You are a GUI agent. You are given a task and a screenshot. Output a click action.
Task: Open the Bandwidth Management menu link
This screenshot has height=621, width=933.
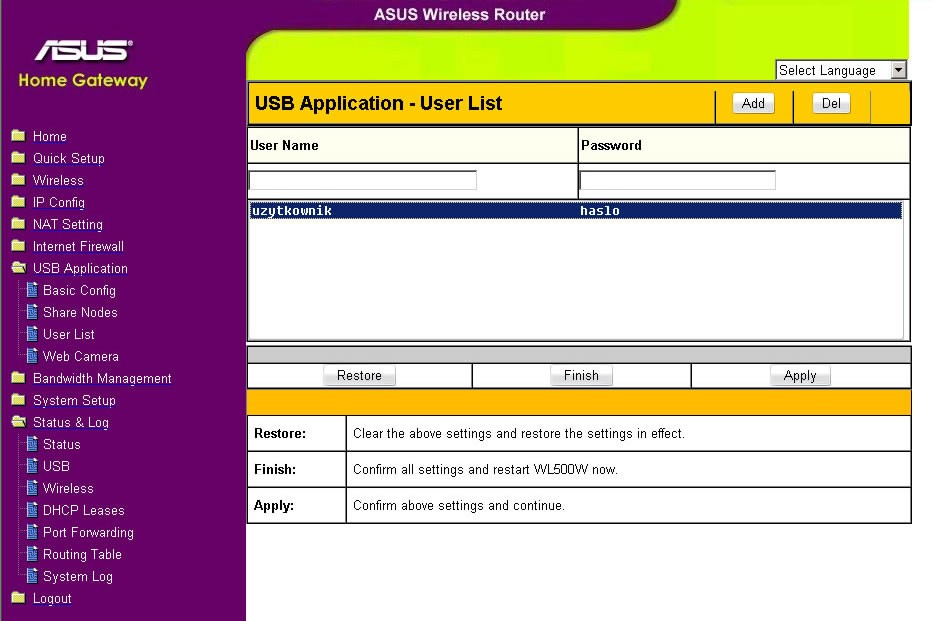[102, 378]
